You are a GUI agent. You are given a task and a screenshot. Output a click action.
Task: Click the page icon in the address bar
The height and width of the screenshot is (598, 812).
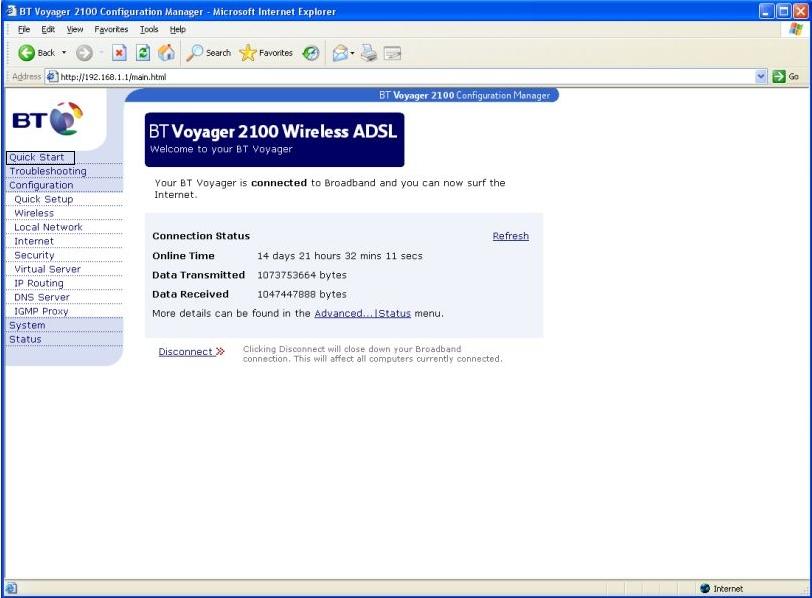pyautogui.click(x=52, y=77)
